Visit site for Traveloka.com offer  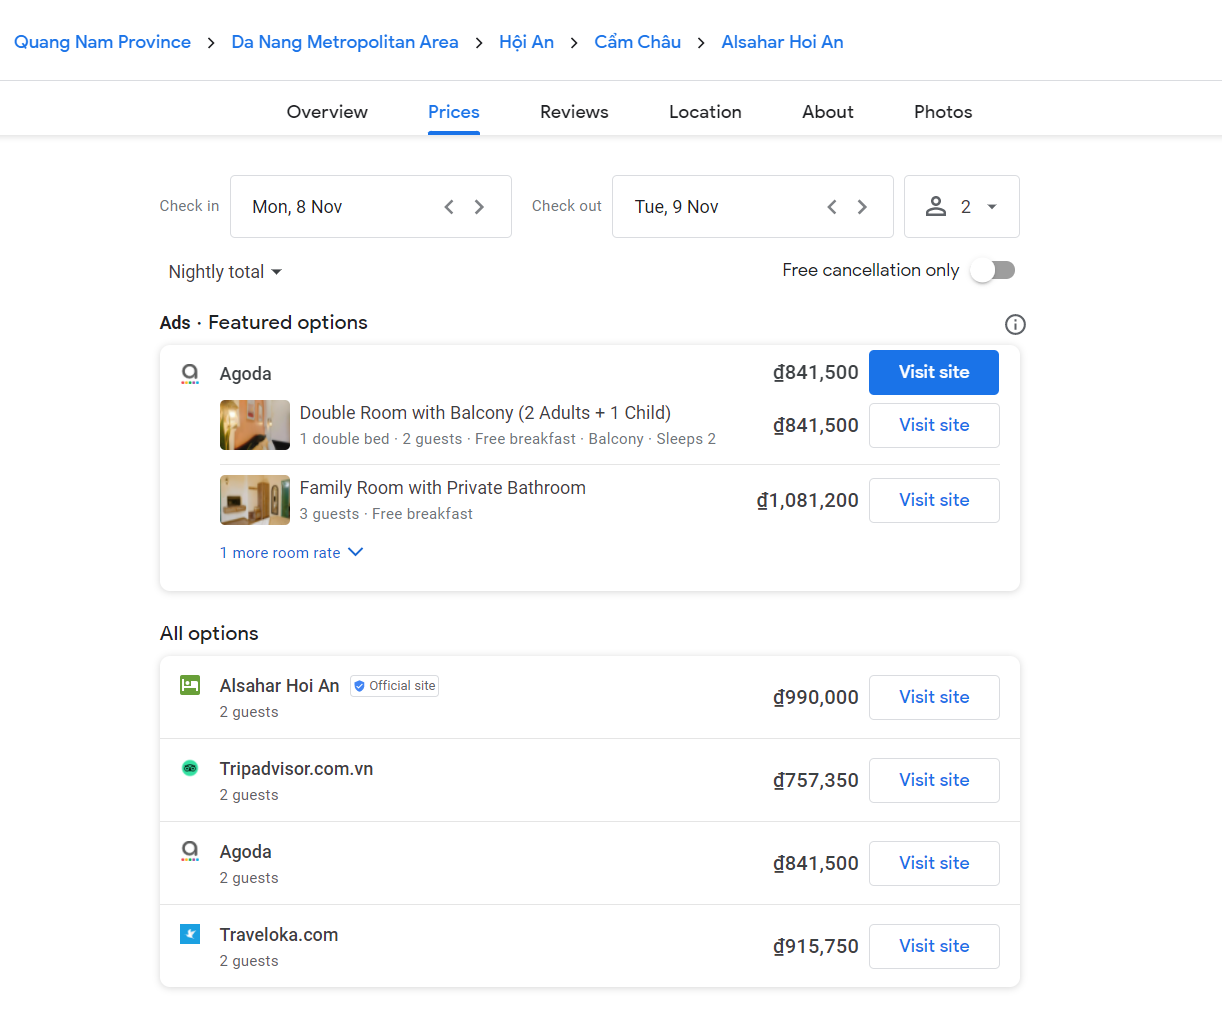point(933,946)
